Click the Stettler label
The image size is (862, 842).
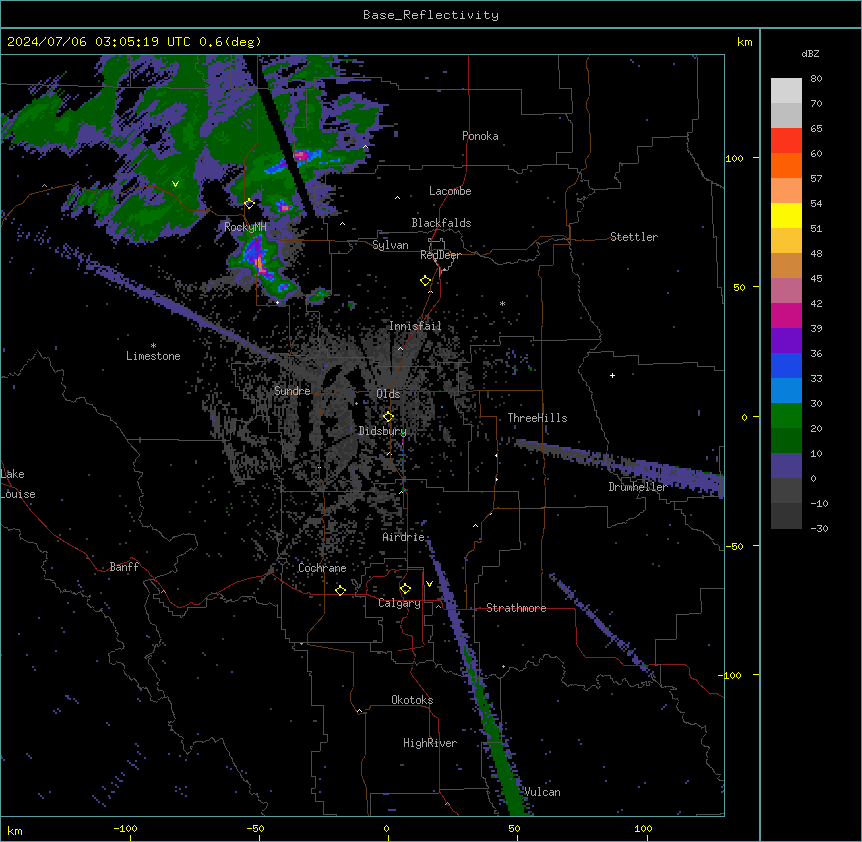(x=634, y=237)
